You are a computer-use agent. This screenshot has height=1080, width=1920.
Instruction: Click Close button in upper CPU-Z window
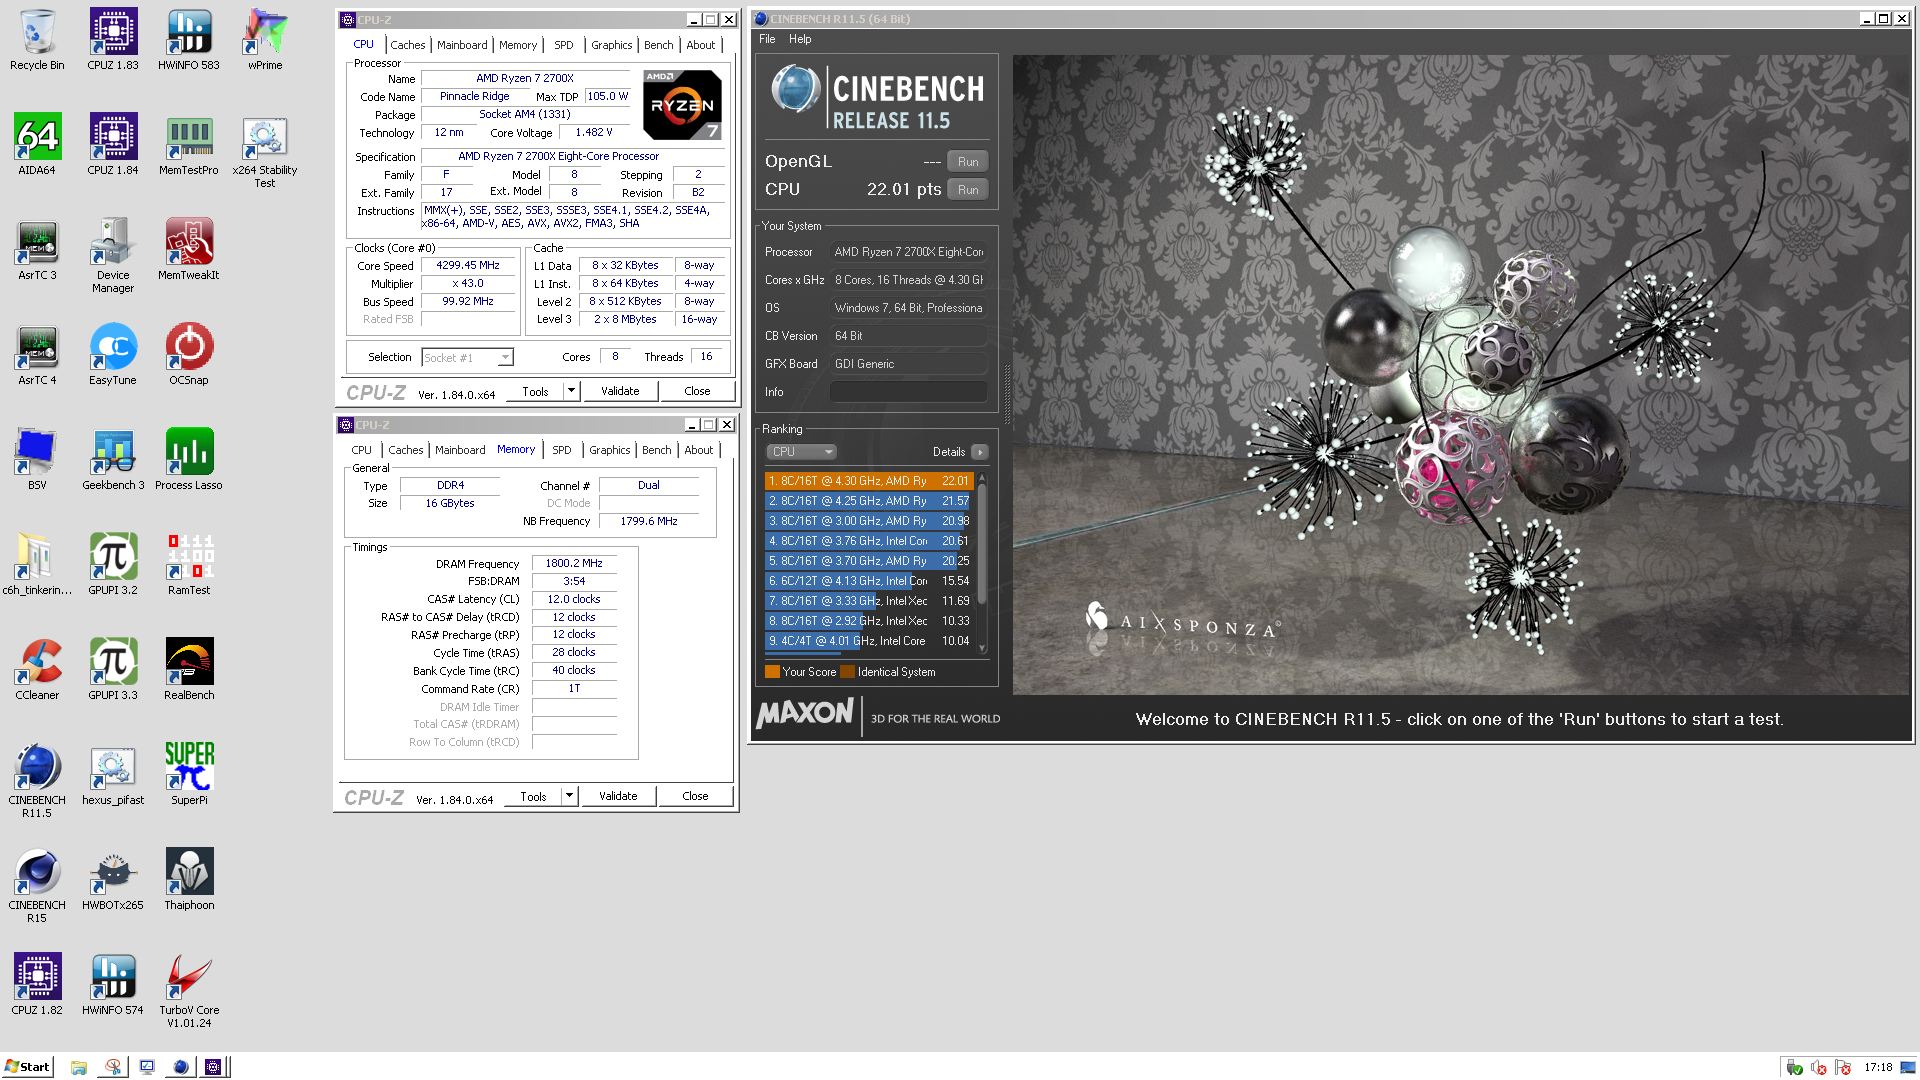(697, 391)
